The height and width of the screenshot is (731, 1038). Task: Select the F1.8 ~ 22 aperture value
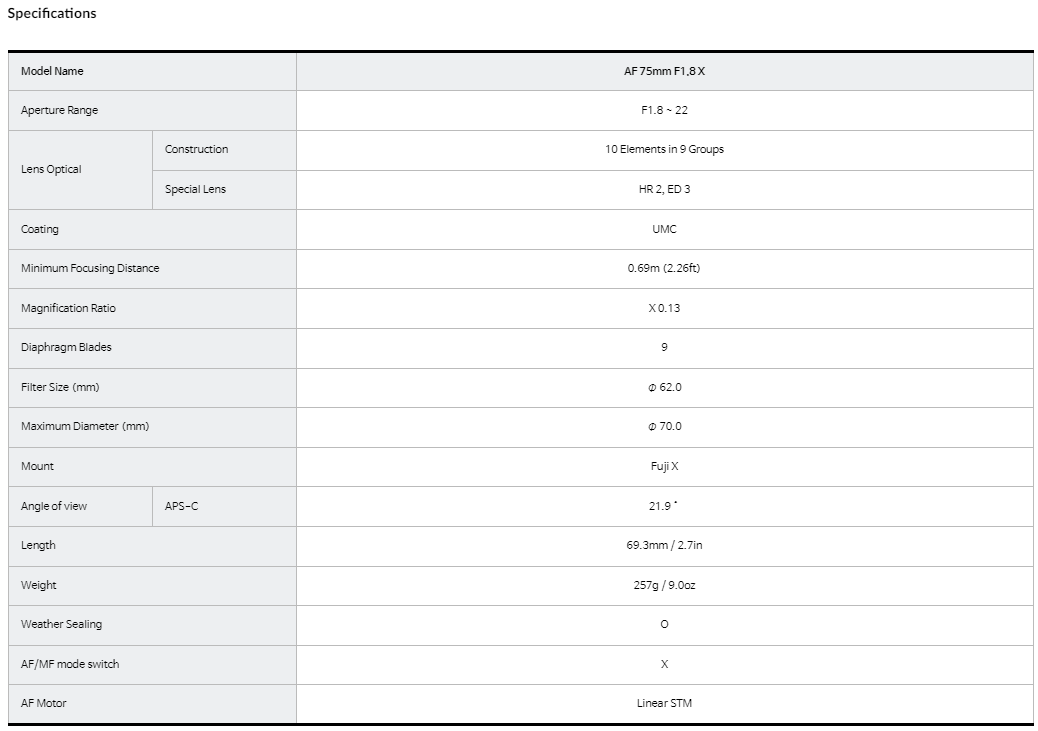[x=664, y=110]
